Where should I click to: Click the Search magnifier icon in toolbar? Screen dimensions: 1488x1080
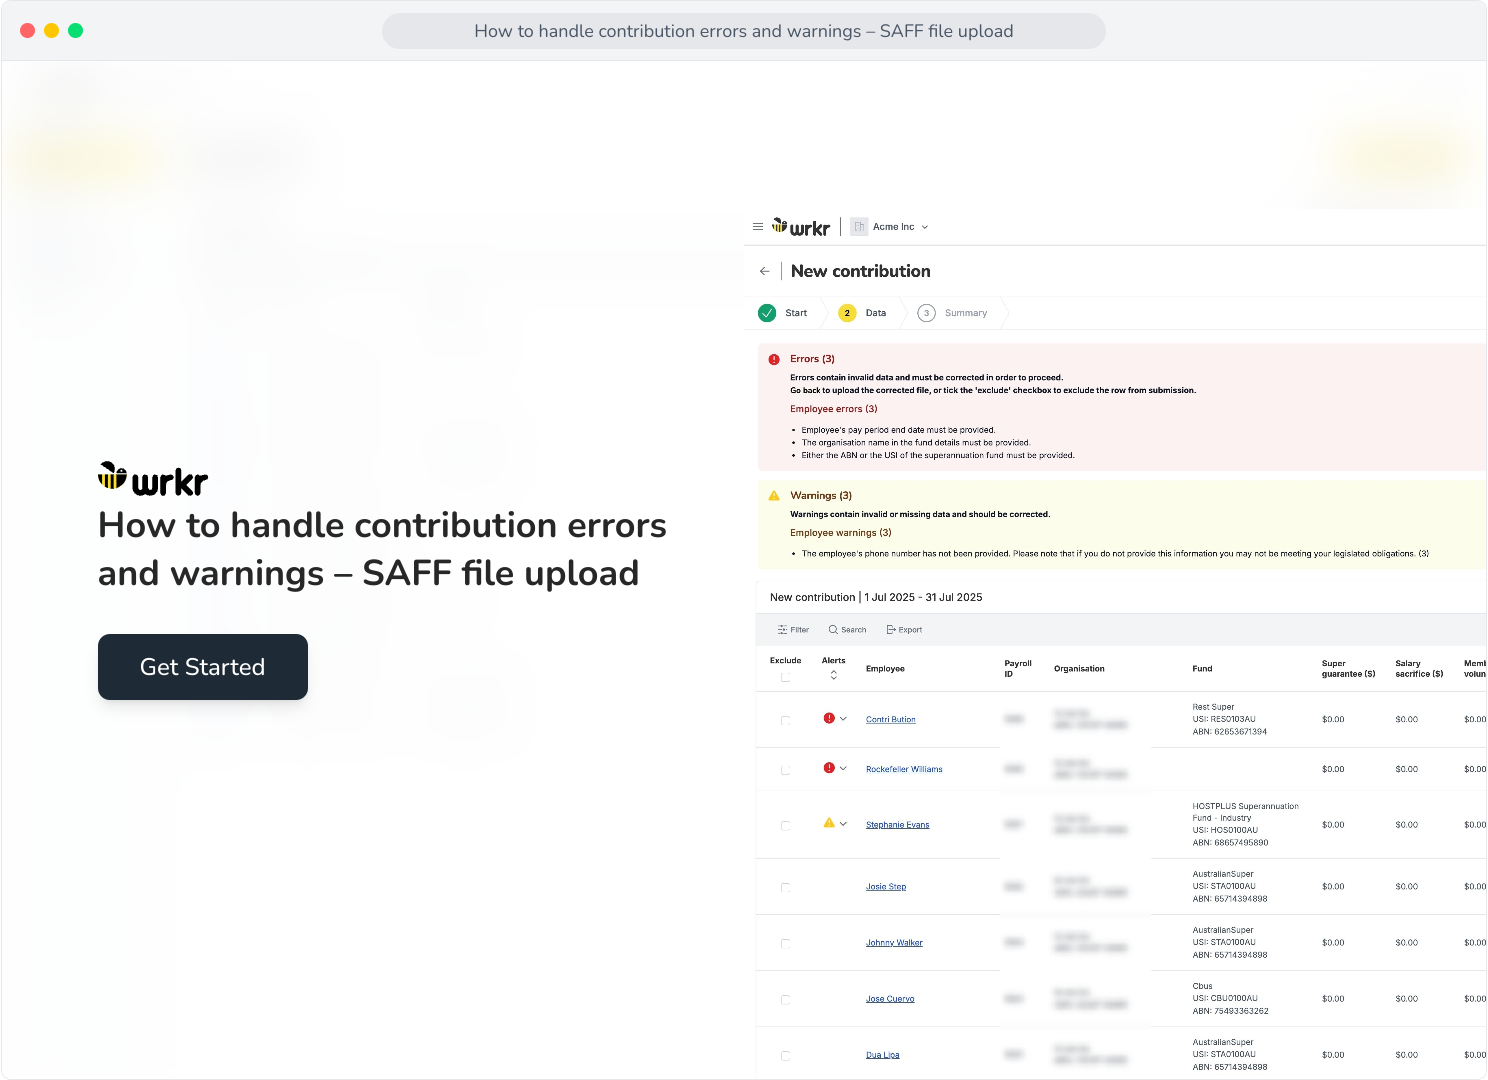833,630
